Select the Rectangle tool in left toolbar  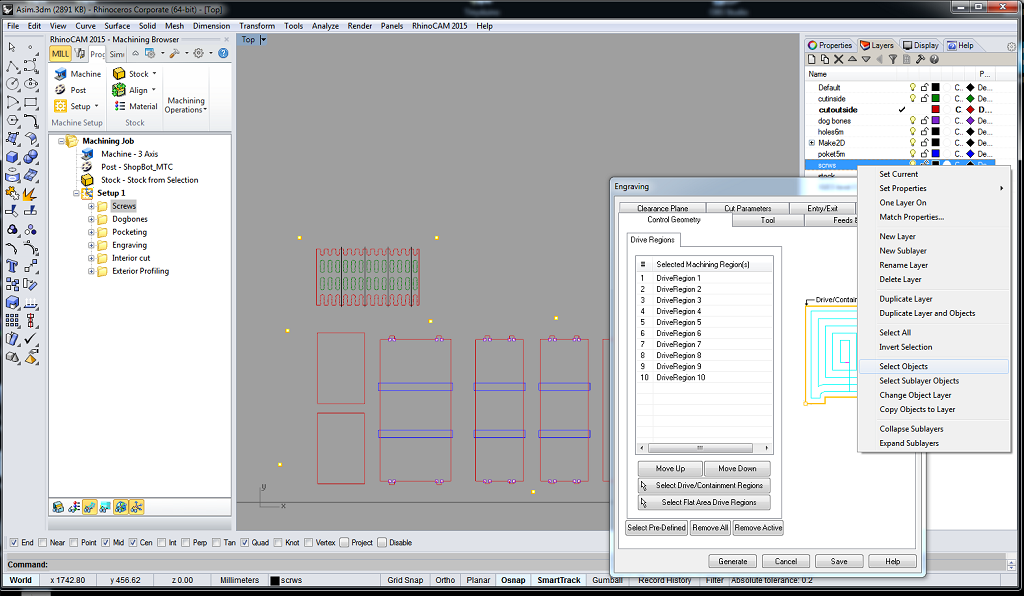[31, 102]
